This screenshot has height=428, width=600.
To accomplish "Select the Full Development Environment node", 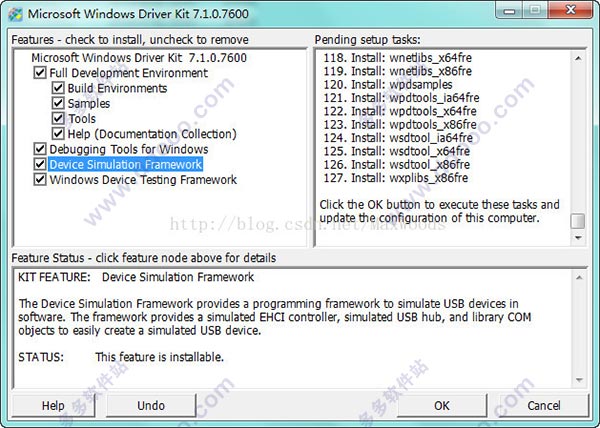I will click(x=129, y=73).
